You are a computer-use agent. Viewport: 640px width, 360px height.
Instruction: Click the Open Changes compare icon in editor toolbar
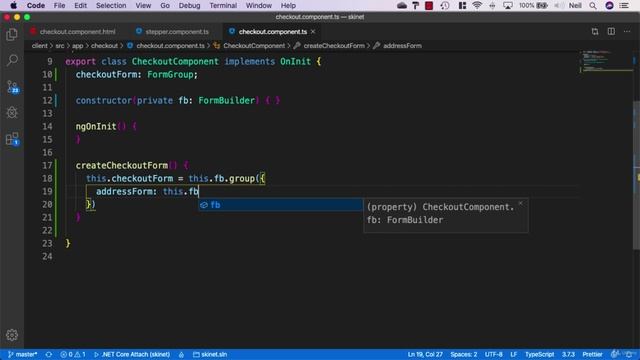[x=595, y=31]
